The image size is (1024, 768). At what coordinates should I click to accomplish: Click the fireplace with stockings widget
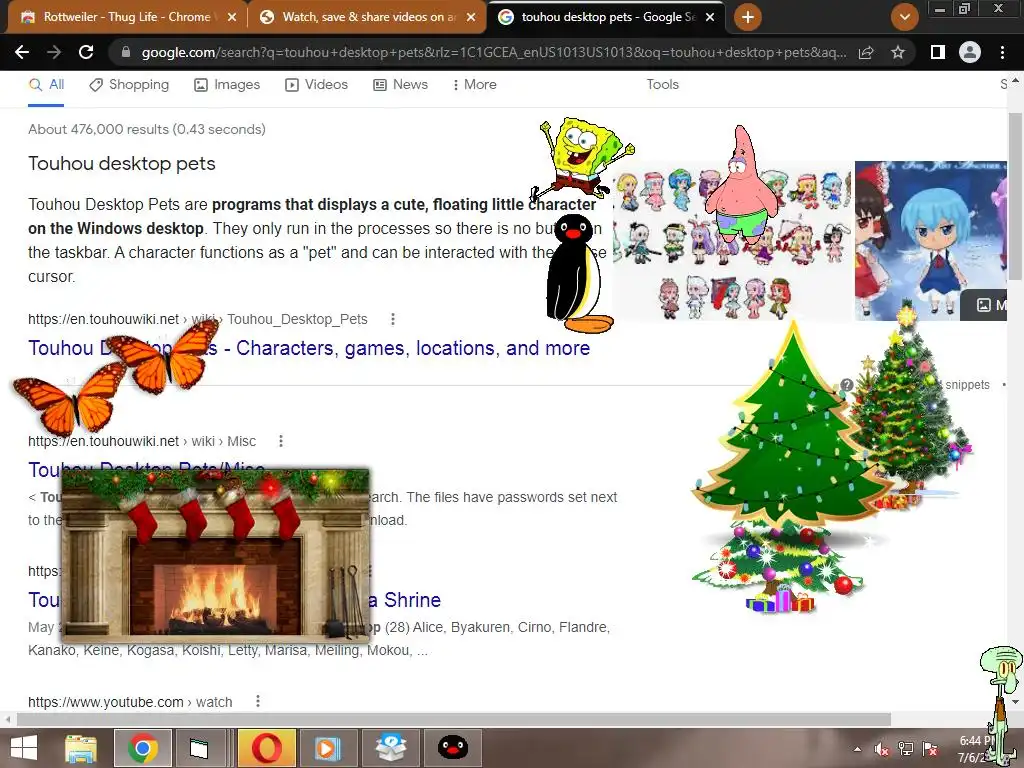click(216, 554)
